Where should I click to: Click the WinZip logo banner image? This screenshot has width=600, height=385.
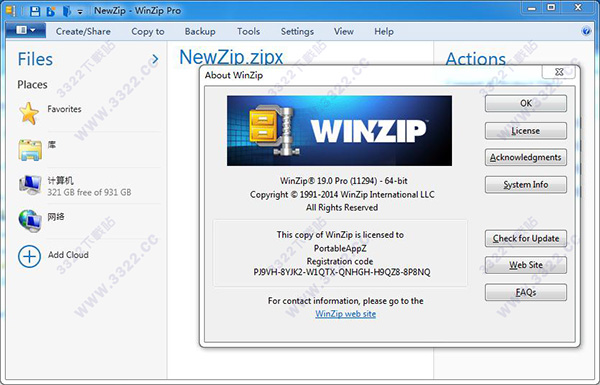[339, 131]
